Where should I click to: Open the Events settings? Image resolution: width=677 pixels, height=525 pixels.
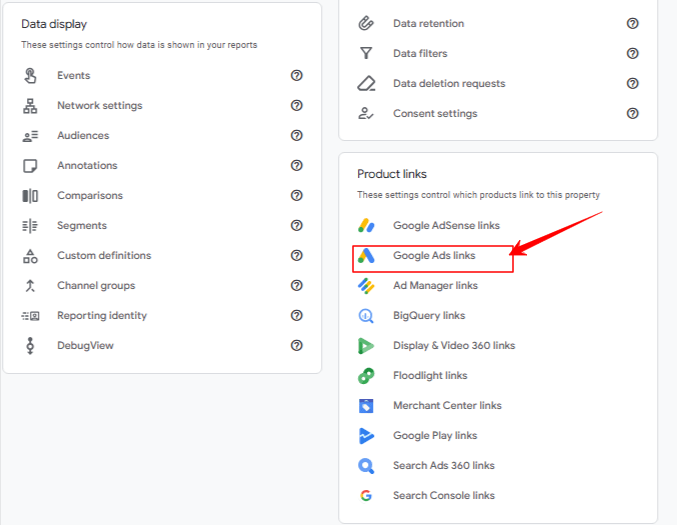pos(74,76)
